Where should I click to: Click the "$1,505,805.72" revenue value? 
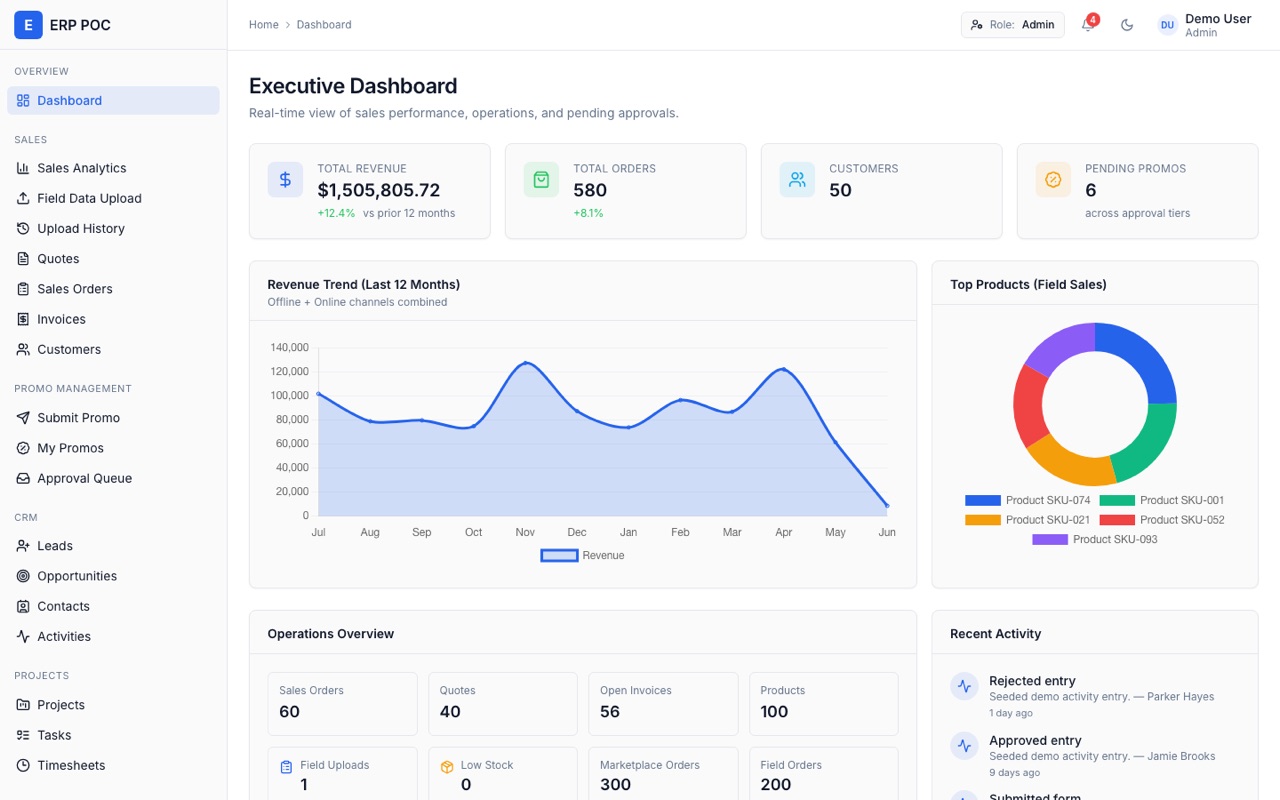[x=379, y=190]
